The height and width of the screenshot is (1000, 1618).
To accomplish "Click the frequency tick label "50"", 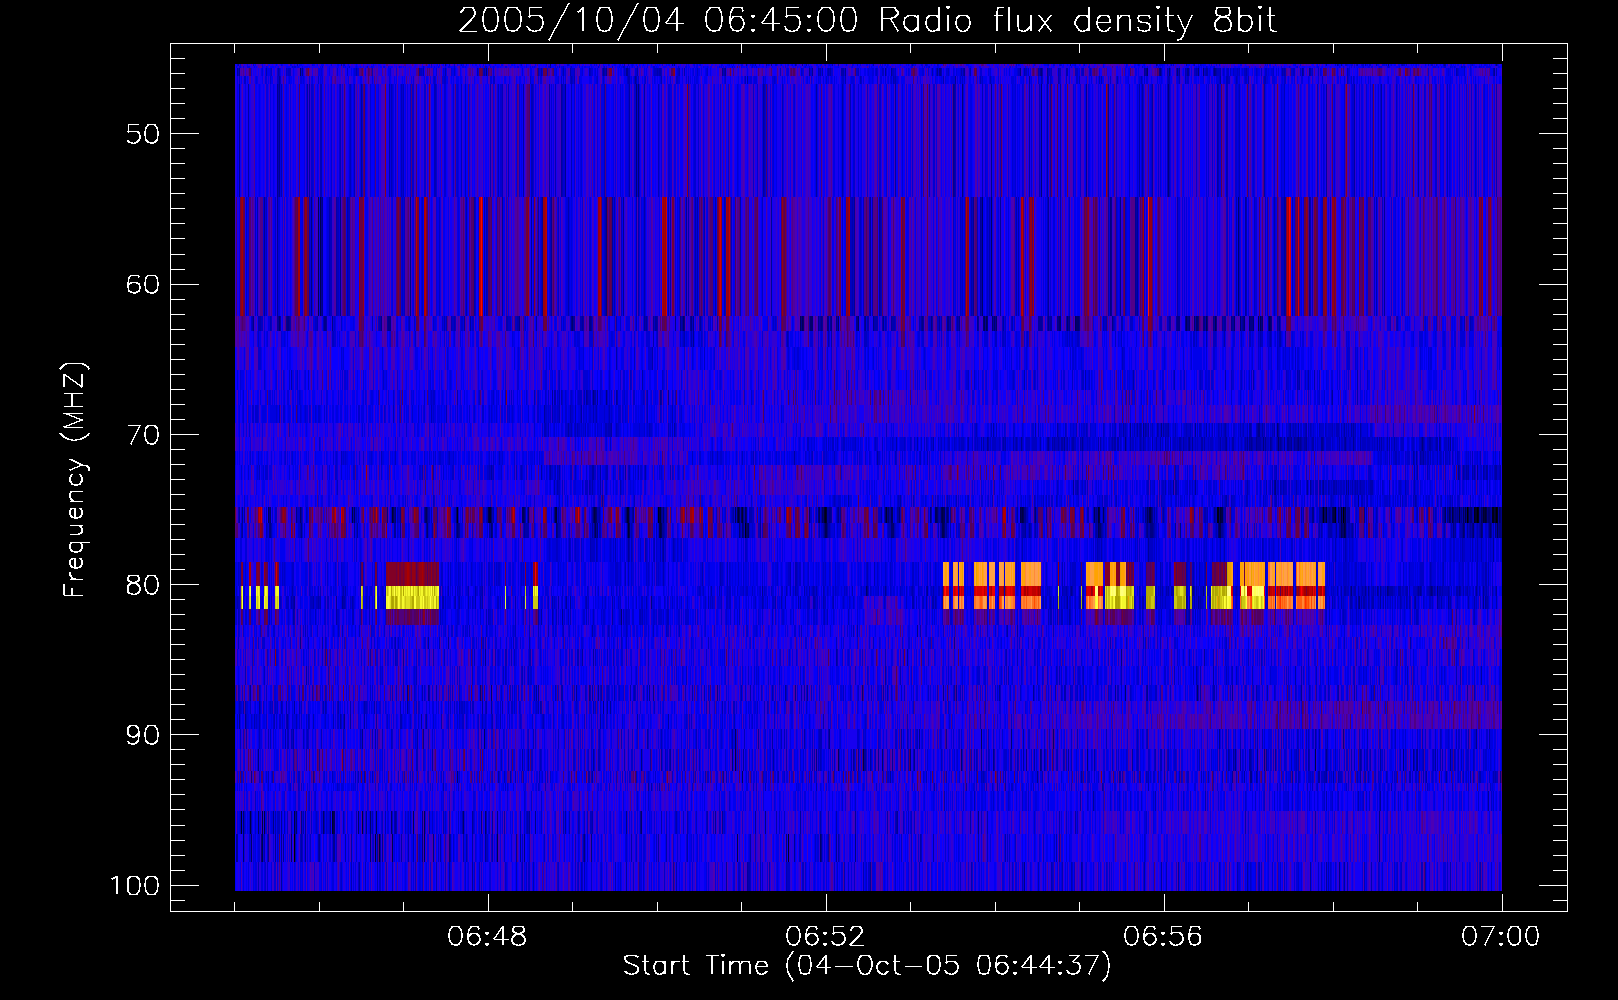I will (143, 134).
